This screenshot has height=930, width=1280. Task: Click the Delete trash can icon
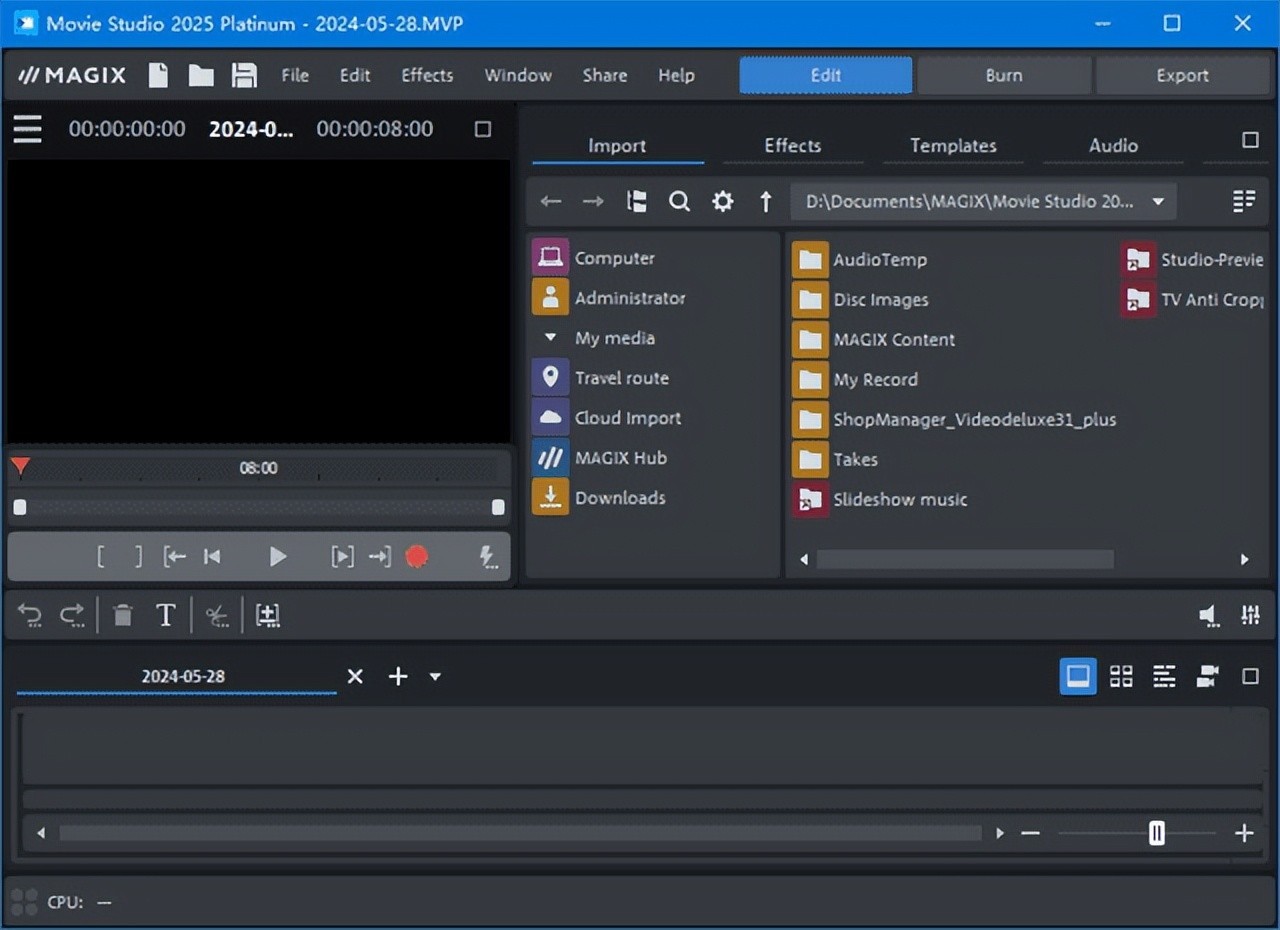pos(123,616)
